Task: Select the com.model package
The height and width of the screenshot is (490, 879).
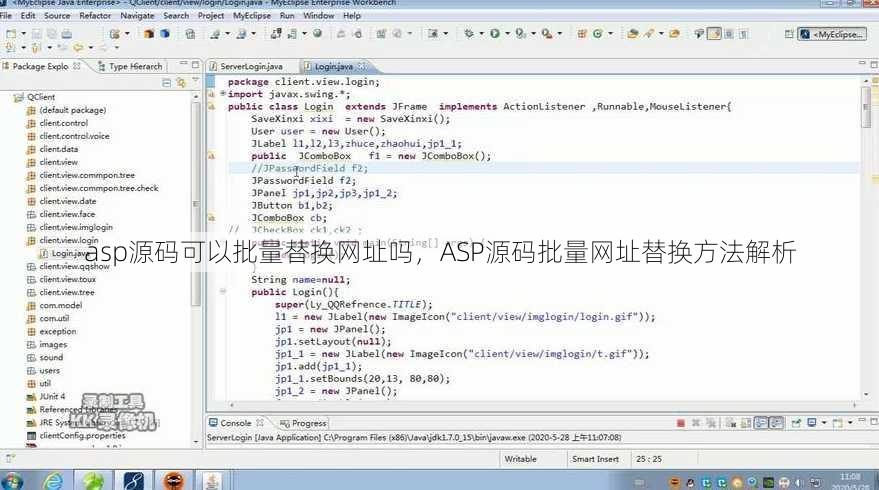Action: [x=61, y=305]
